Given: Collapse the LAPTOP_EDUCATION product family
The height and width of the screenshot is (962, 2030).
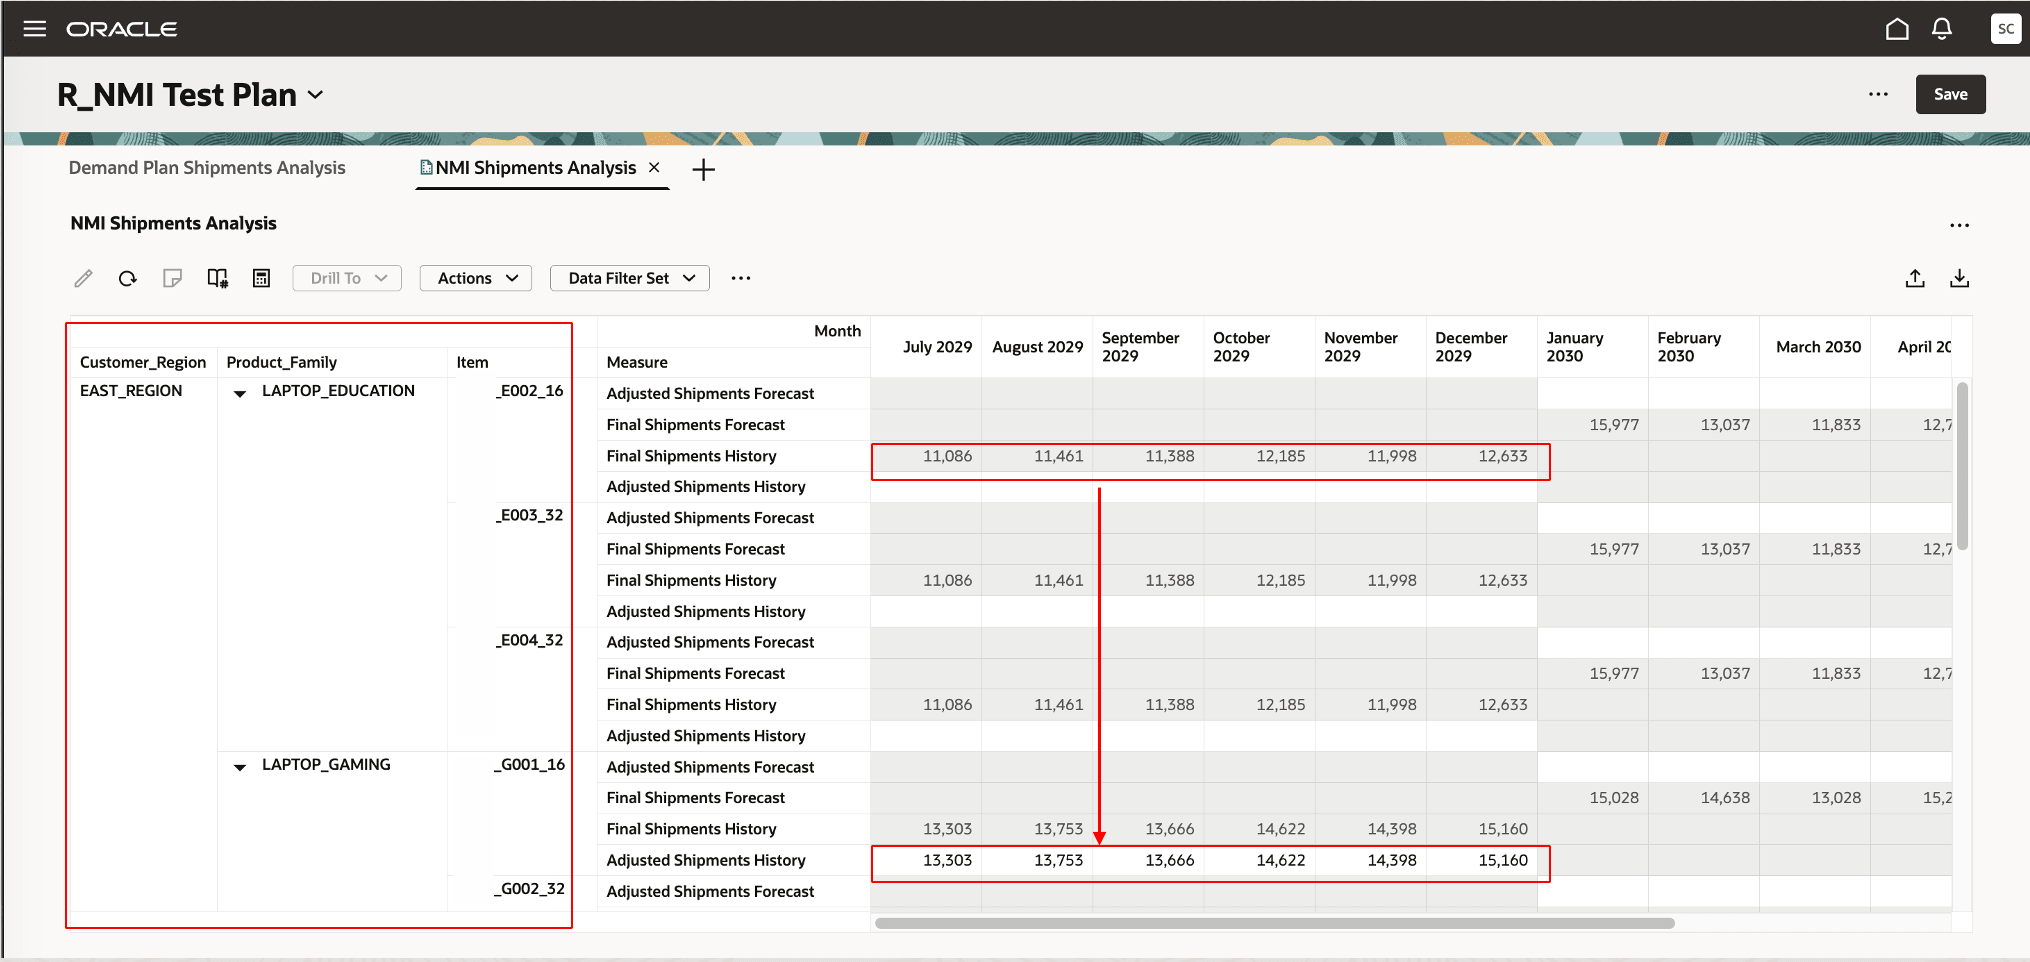Looking at the screenshot, I should [240, 393].
